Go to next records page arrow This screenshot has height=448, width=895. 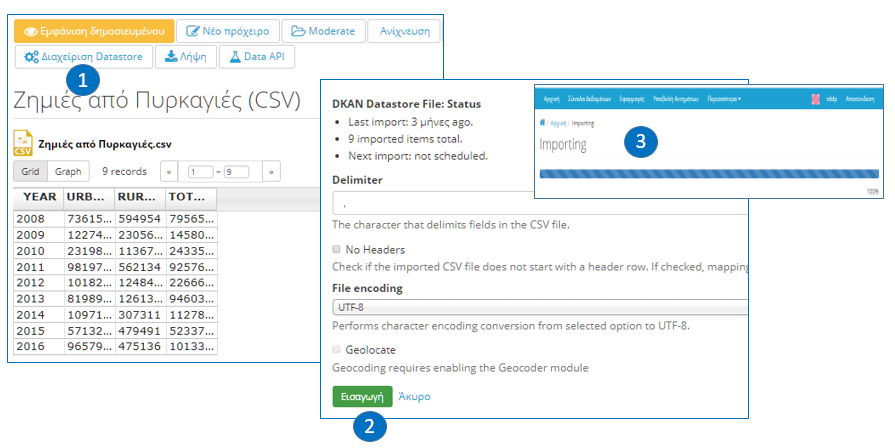270,172
